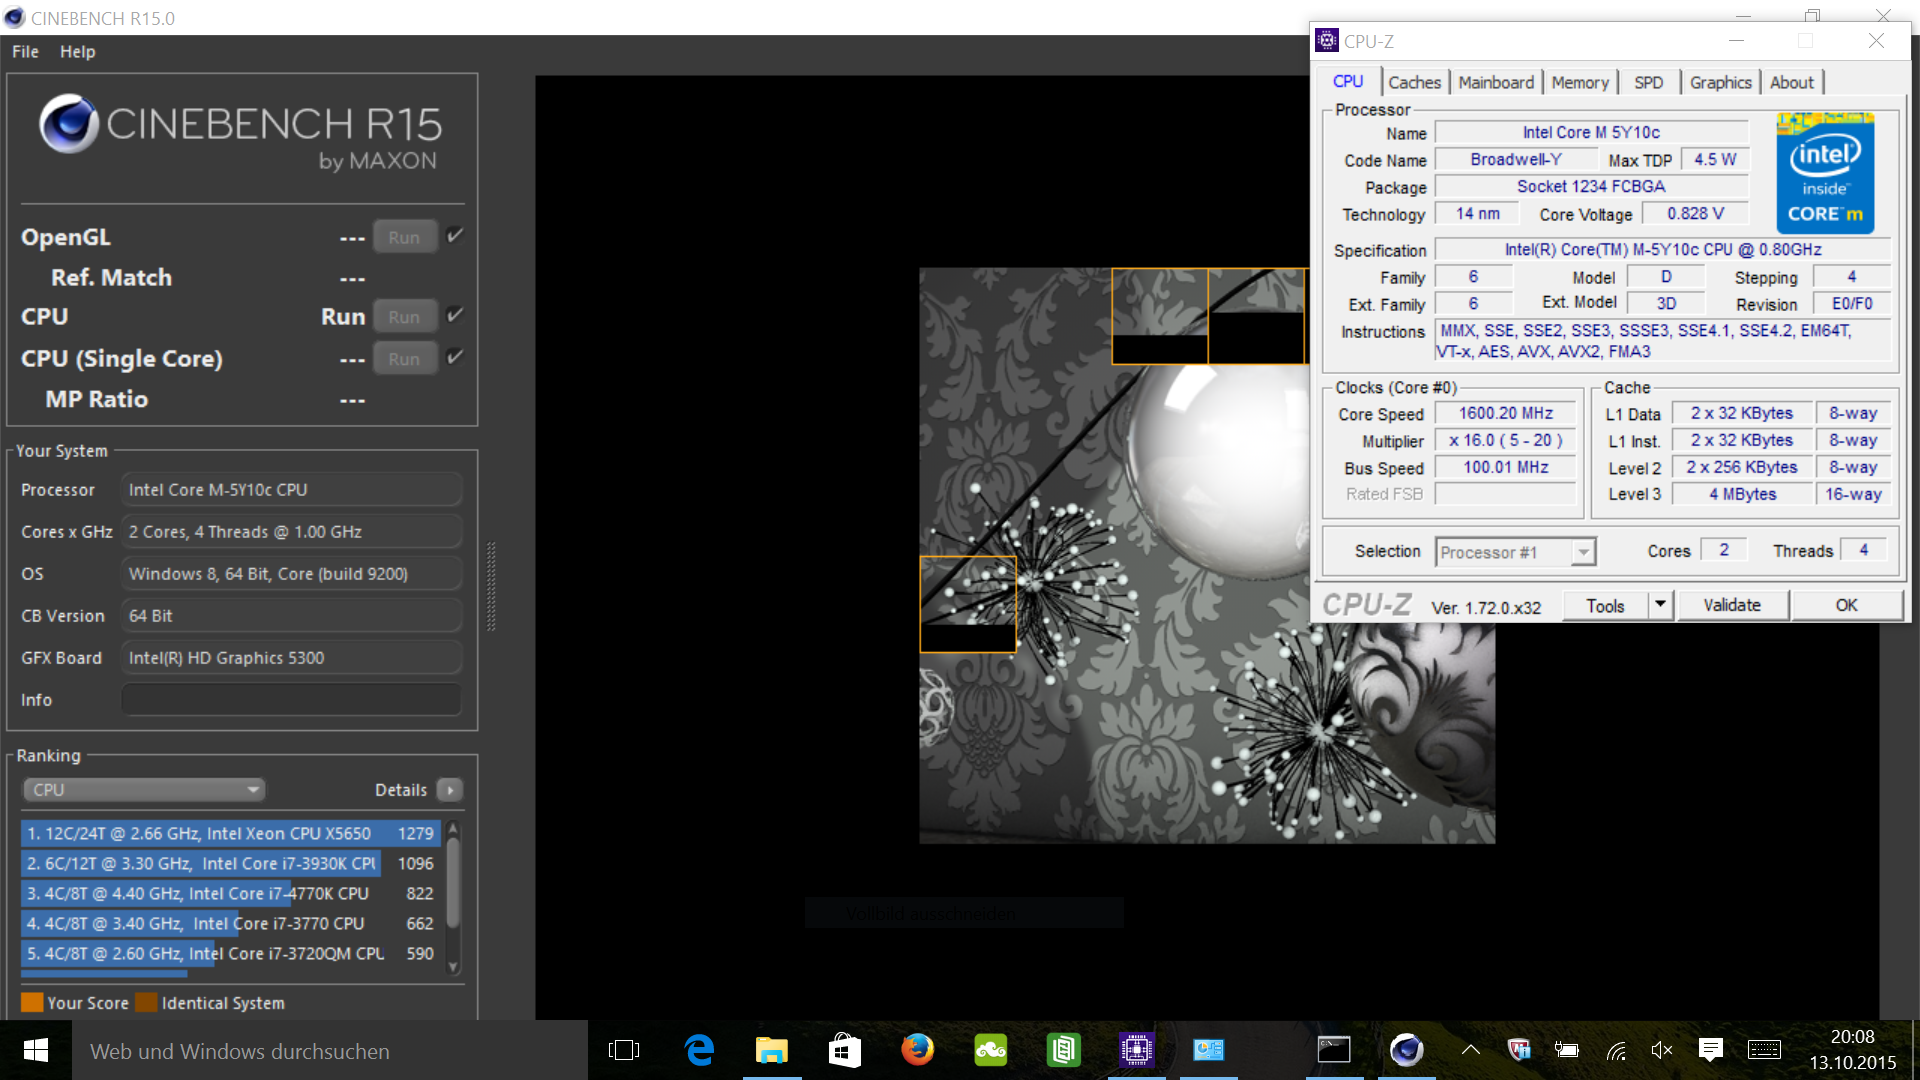The height and width of the screenshot is (1080, 1920).
Task: Click the muted volume tray icon
Action: click(1661, 1050)
